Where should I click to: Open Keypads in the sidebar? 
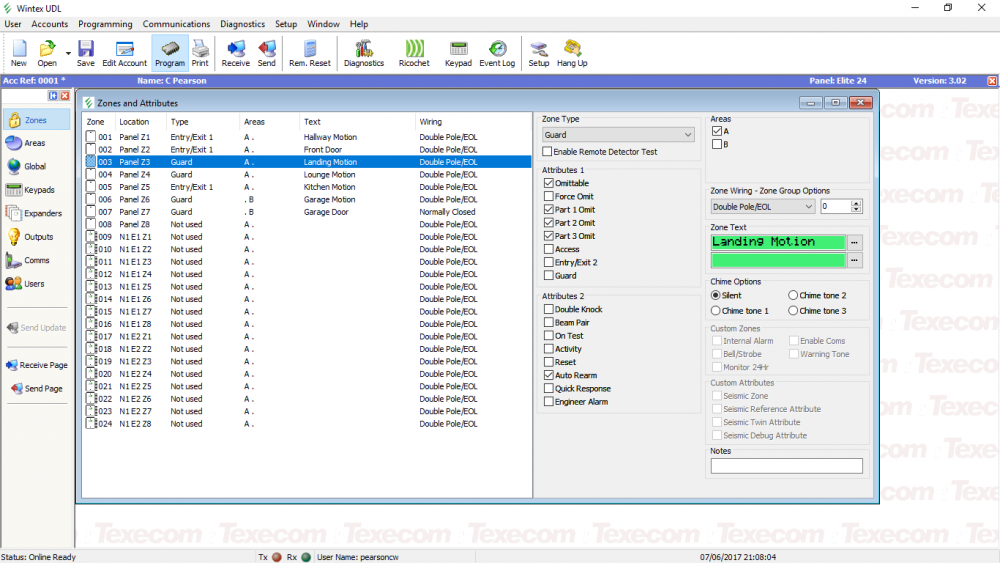pyautogui.click(x=36, y=190)
